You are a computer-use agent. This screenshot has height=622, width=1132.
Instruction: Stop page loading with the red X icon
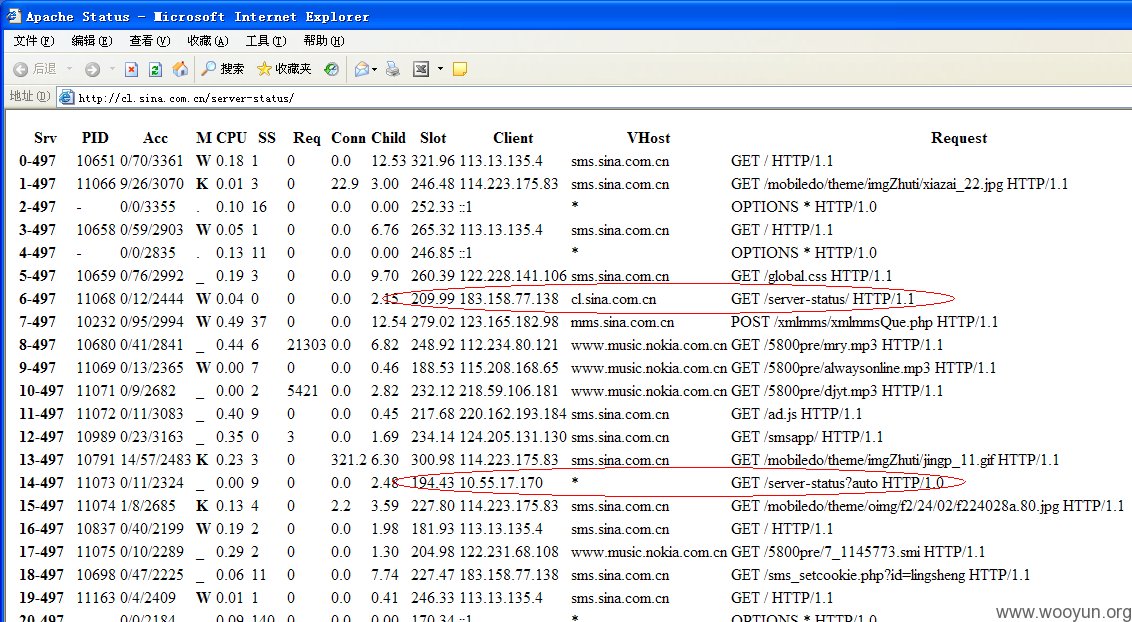pos(131,69)
